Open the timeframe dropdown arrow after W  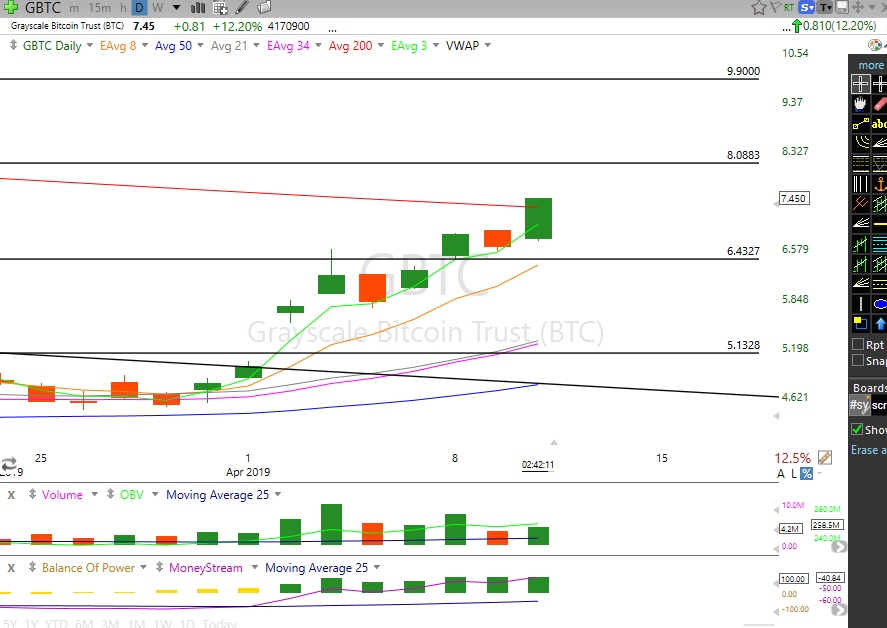[176, 8]
